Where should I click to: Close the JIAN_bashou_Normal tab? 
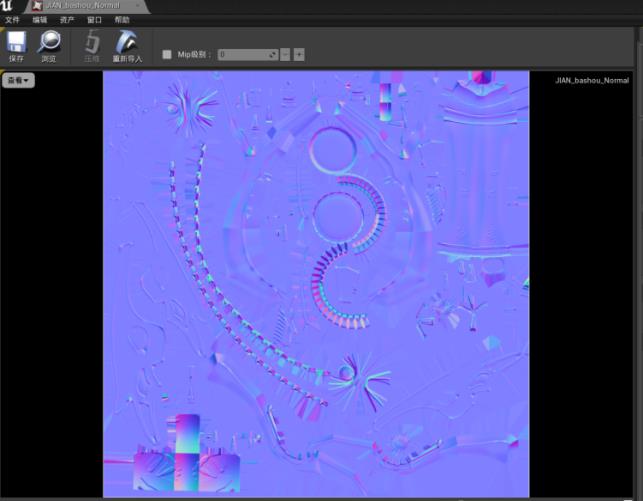pyautogui.click(x=138, y=5)
